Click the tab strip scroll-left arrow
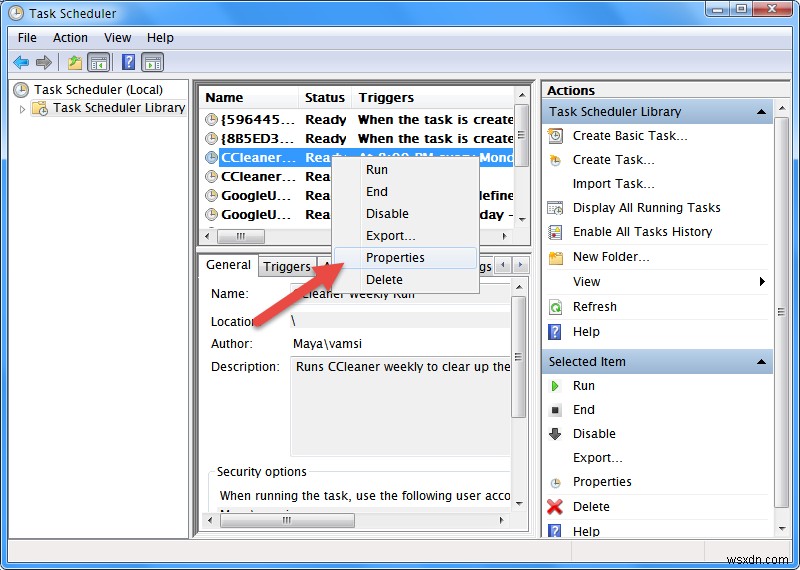Viewport: 800px width, 570px height. click(x=503, y=265)
